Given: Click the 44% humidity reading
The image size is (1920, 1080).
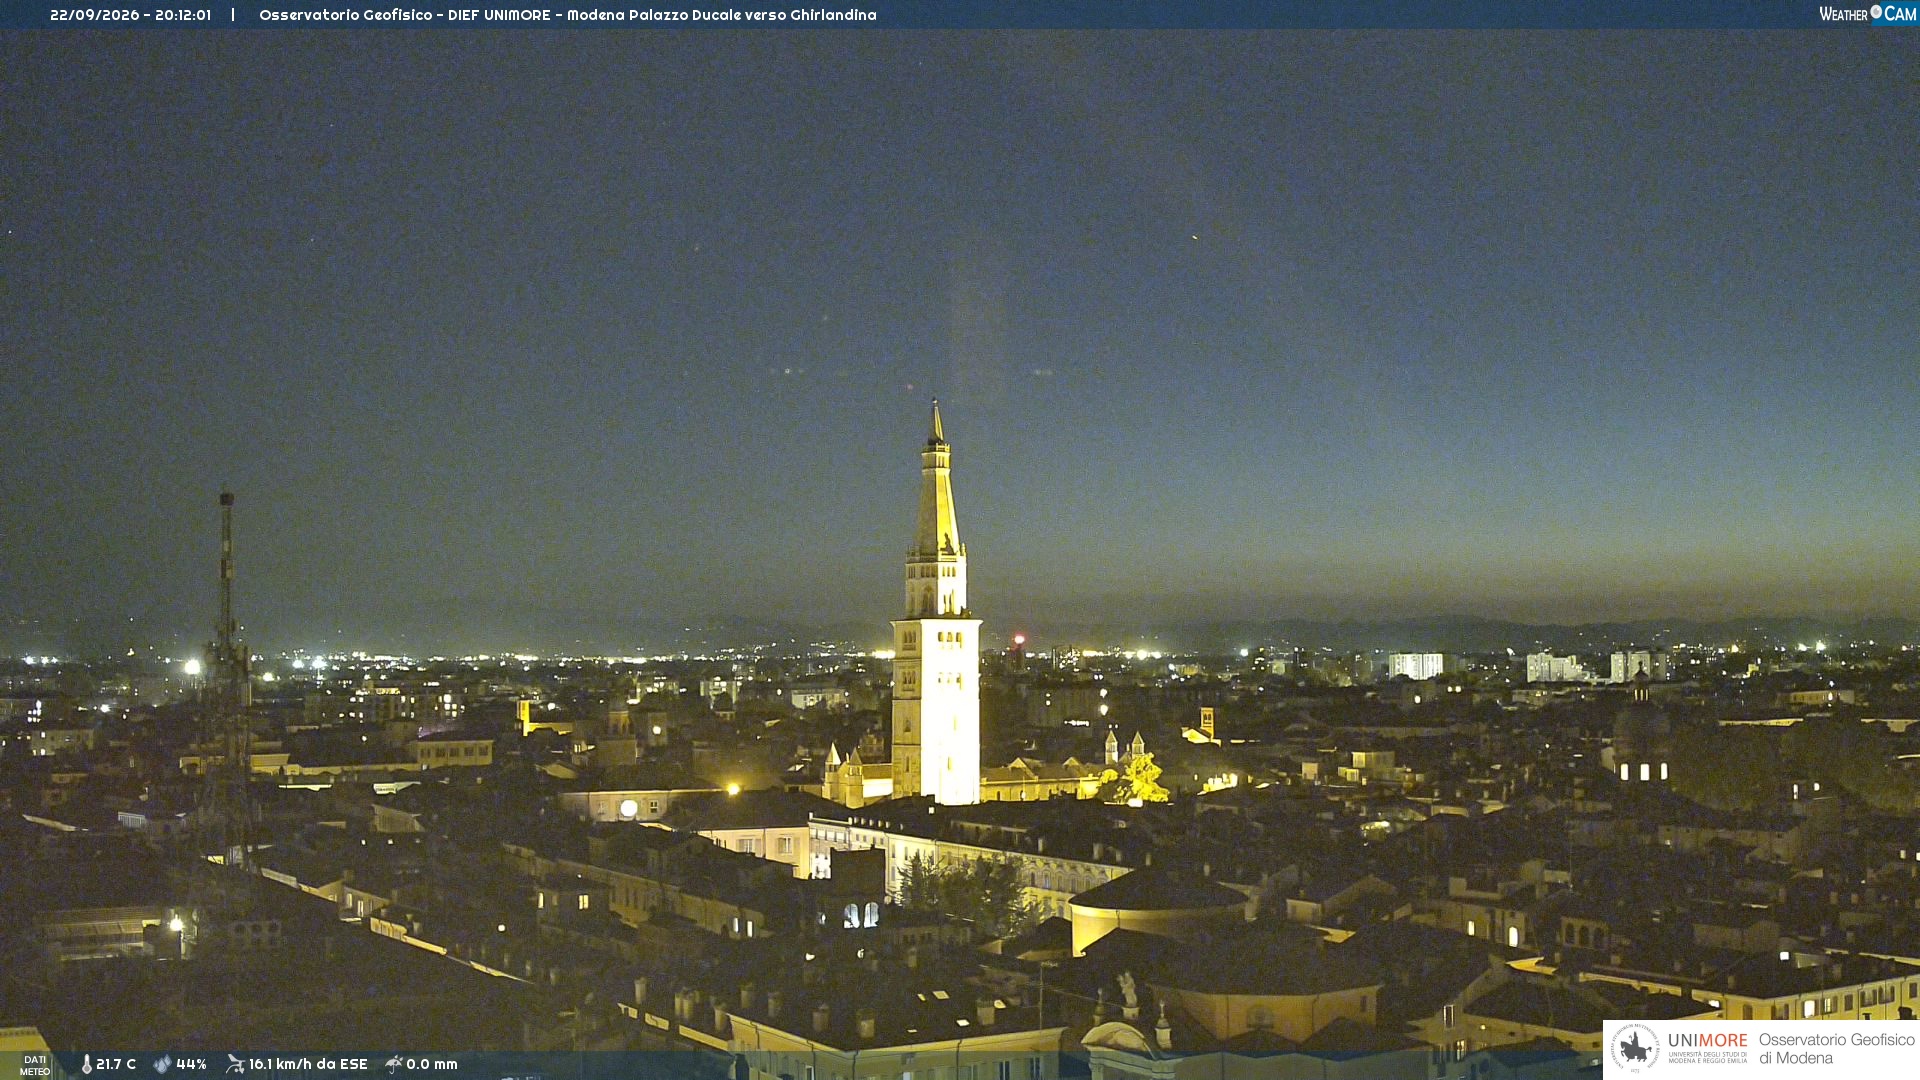Looking at the screenshot, I should pyautogui.click(x=191, y=1065).
